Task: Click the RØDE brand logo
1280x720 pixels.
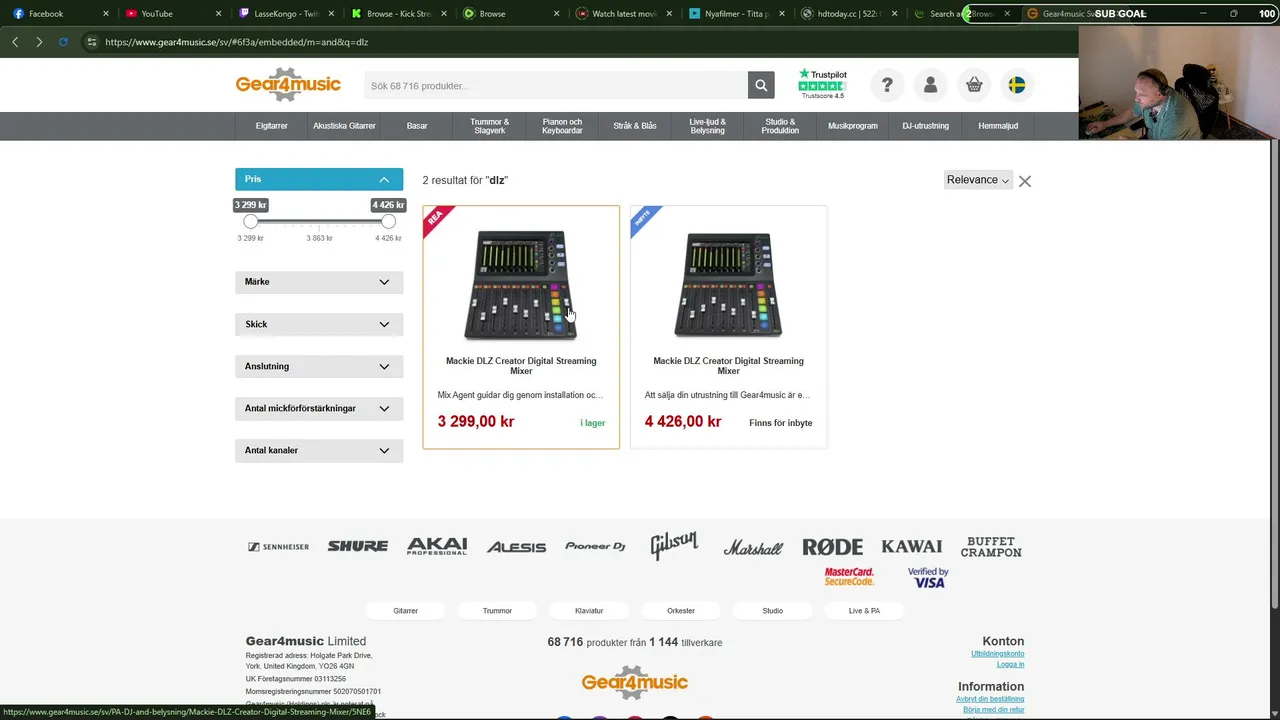Action: click(x=832, y=547)
